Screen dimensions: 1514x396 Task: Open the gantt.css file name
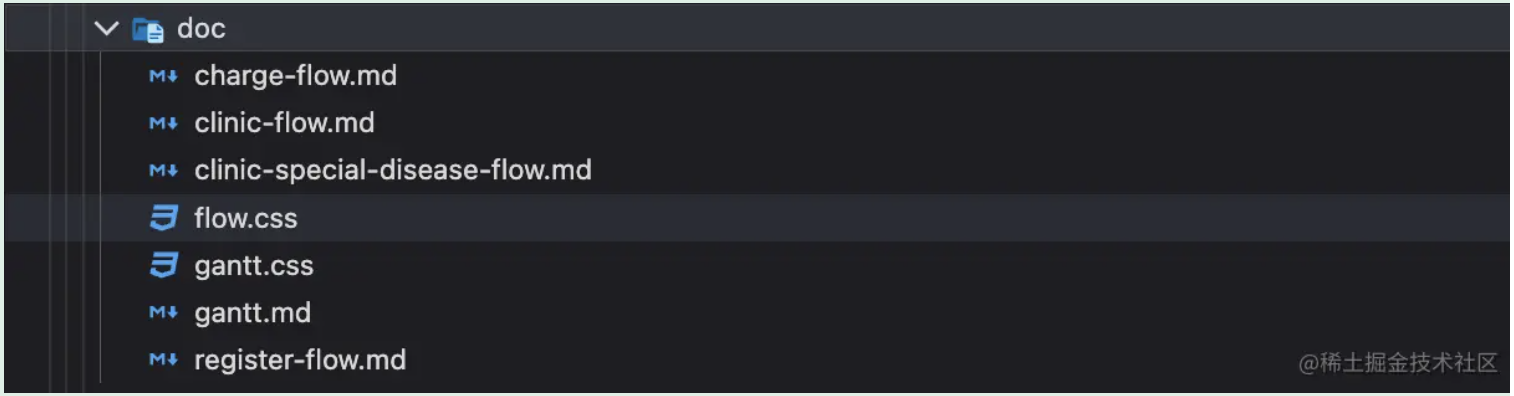click(253, 266)
